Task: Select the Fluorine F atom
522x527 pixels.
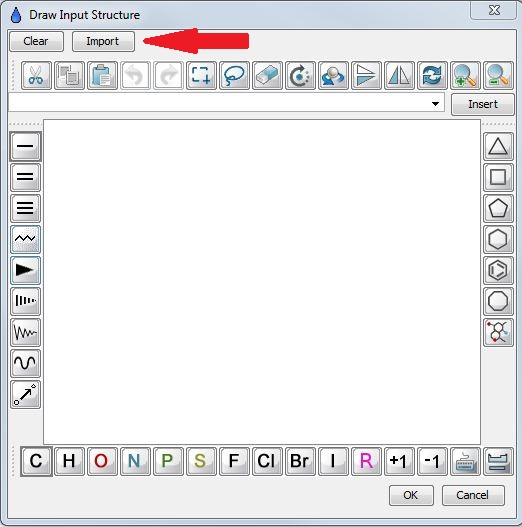Action: coord(234,461)
